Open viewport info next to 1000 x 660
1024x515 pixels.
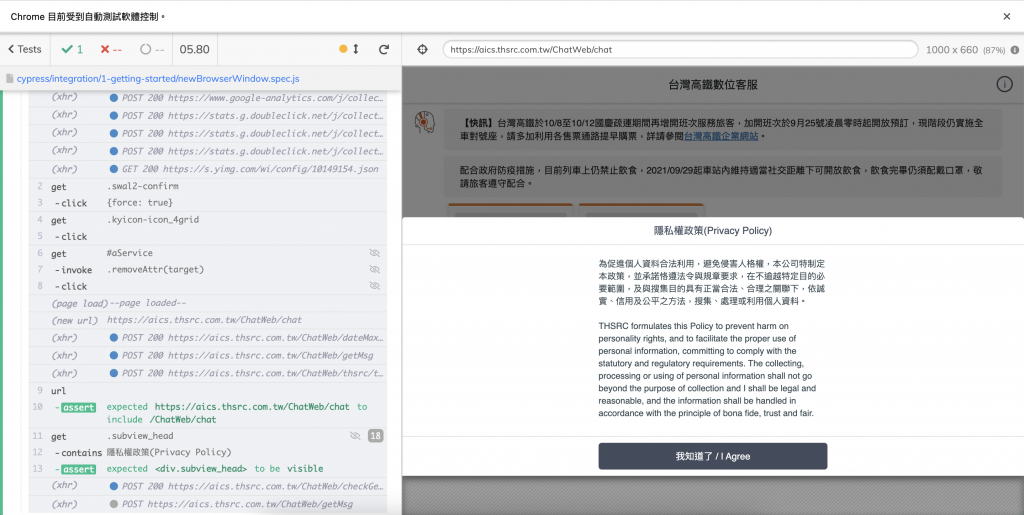[x=1015, y=50]
